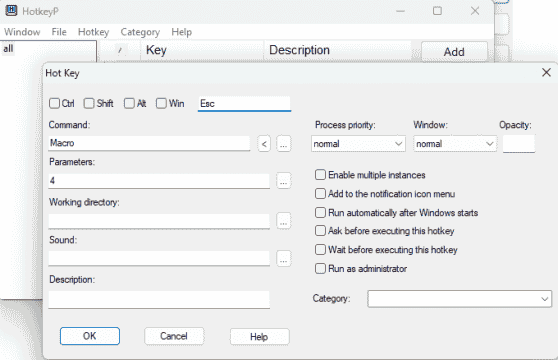The image size is (558, 360).
Task: Click the Parameters field containing 4
Action: click(x=159, y=181)
